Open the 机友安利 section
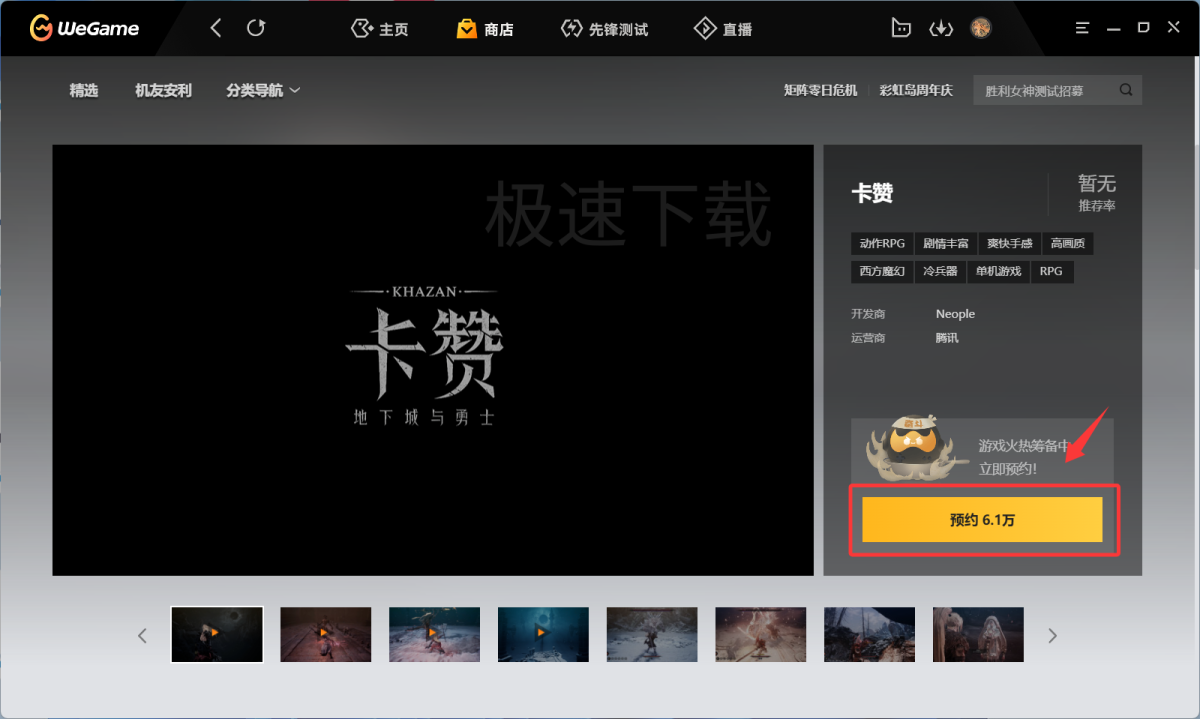 [x=163, y=90]
